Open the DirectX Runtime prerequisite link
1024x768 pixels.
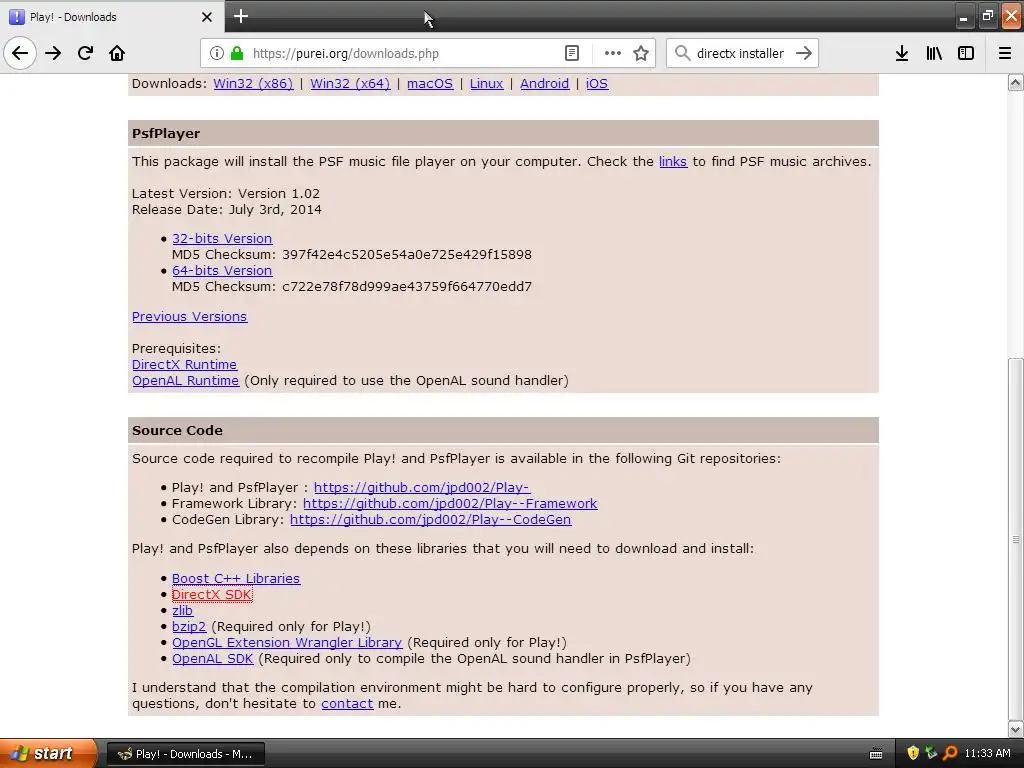pyautogui.click(x=184, y=364)
